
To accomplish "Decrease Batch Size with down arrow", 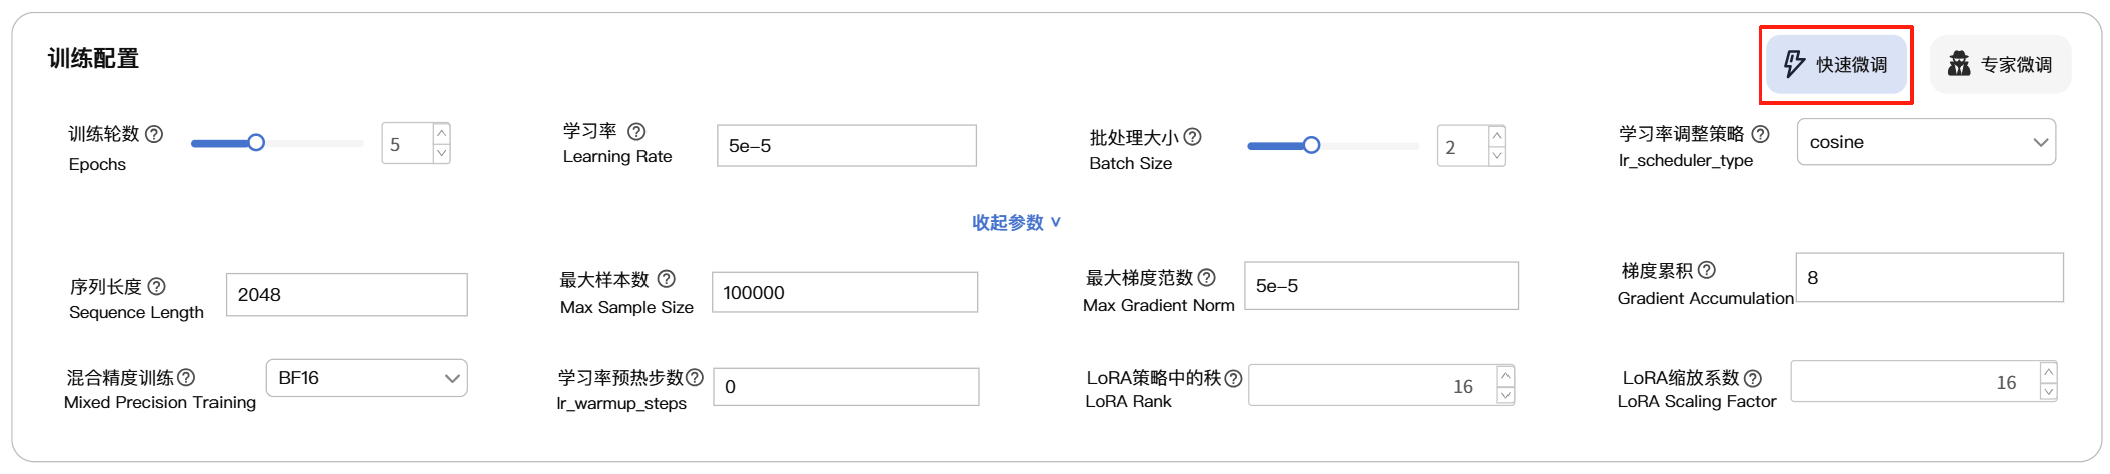I will pyautogui.click(x=1497, y=156).
